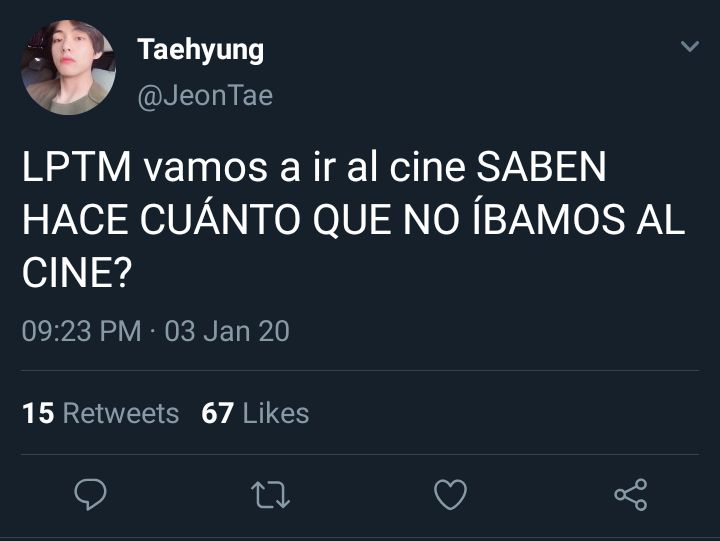Tap the reply speech bubble icon
720x541 pixels.
point(90,494)
